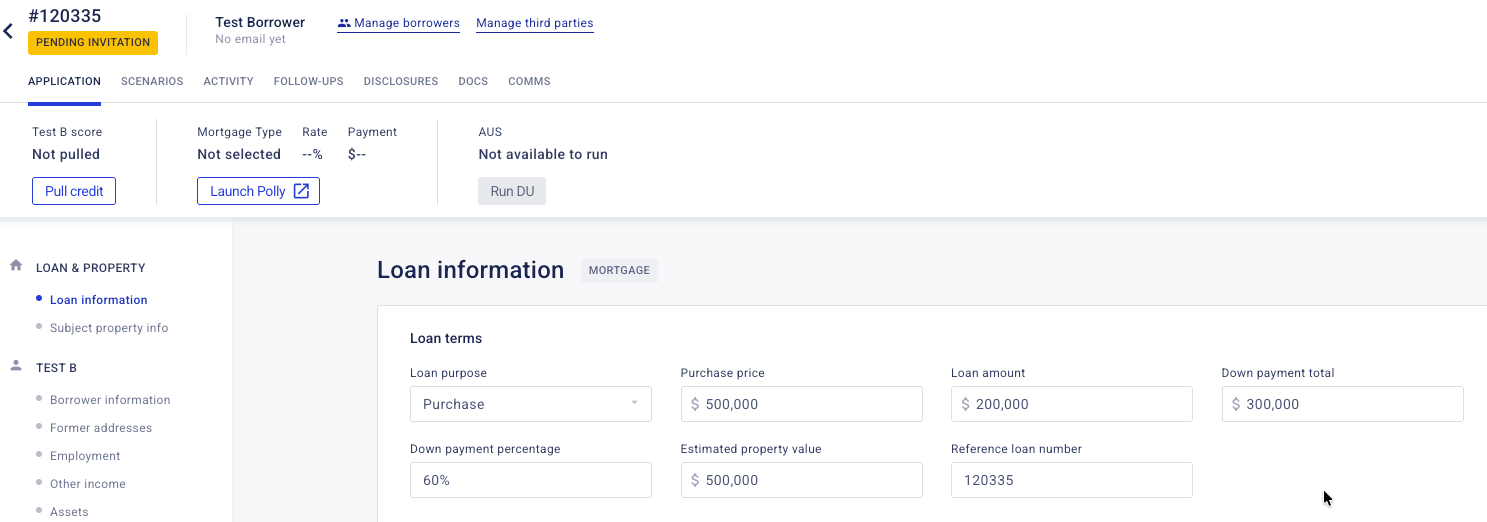Click the Loan amount input field
The width and height of the screenshot is (1487, 522).
pyautogui.click(x=1072, y=404)
